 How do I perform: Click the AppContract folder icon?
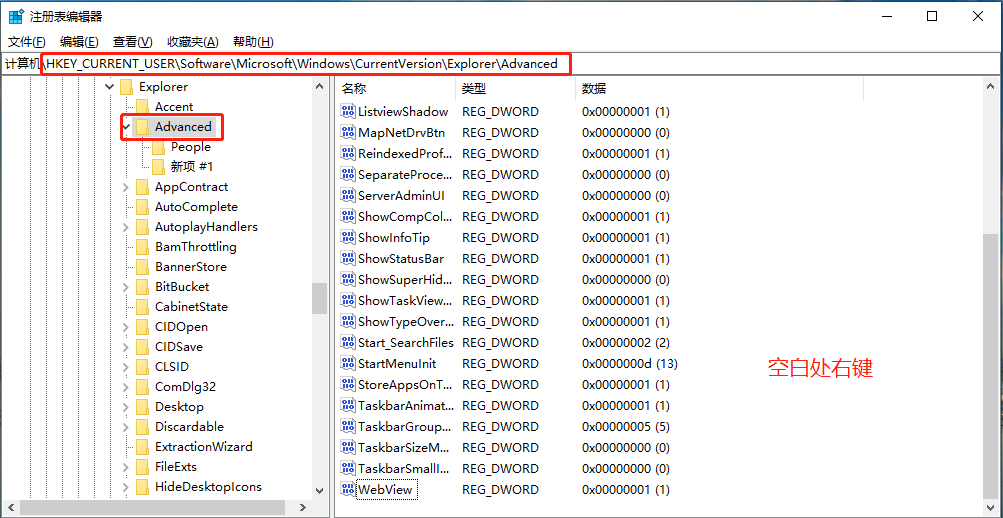pos(142,187)
